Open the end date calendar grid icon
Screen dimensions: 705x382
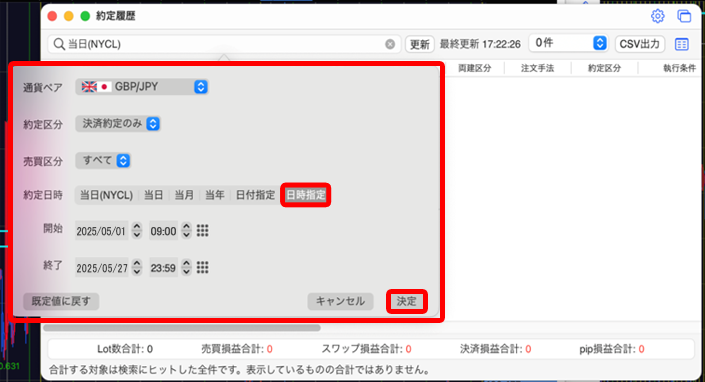[202, 268]
